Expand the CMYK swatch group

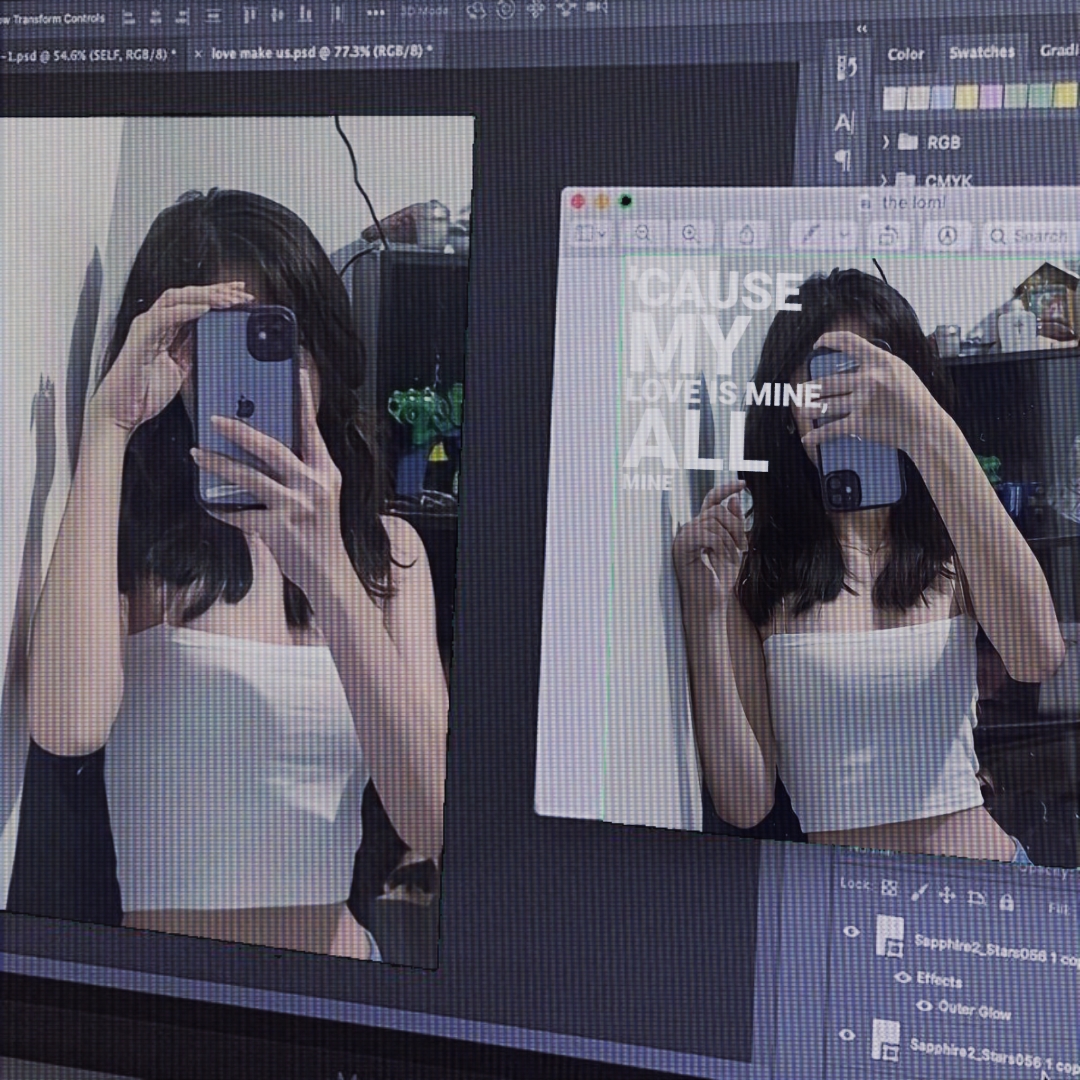pyautogui.click(x=885, y=181)
